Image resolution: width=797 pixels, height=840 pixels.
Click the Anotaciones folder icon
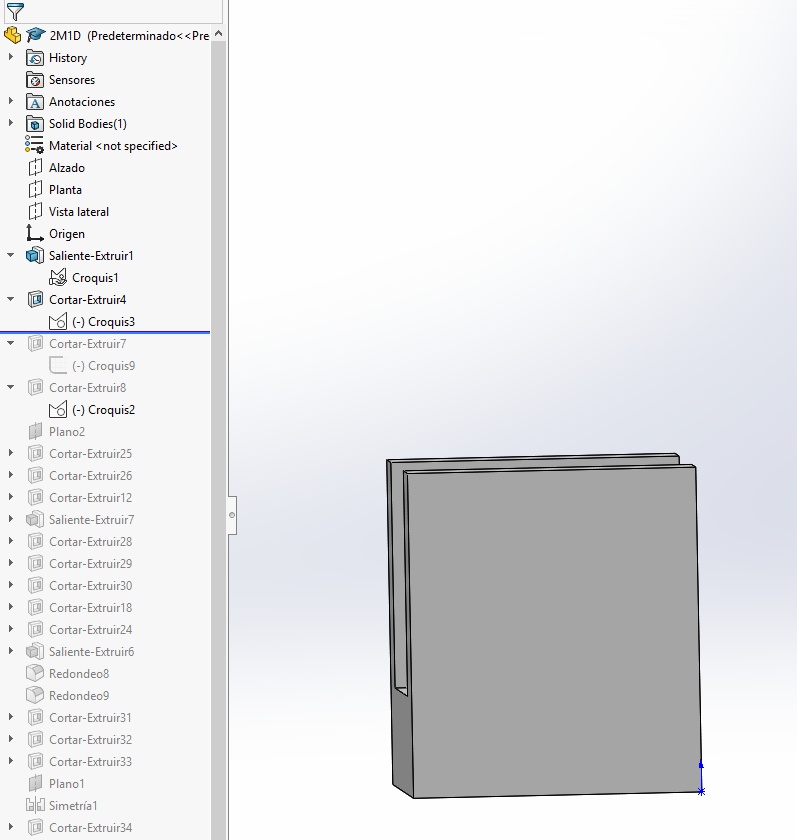point(35,102)
